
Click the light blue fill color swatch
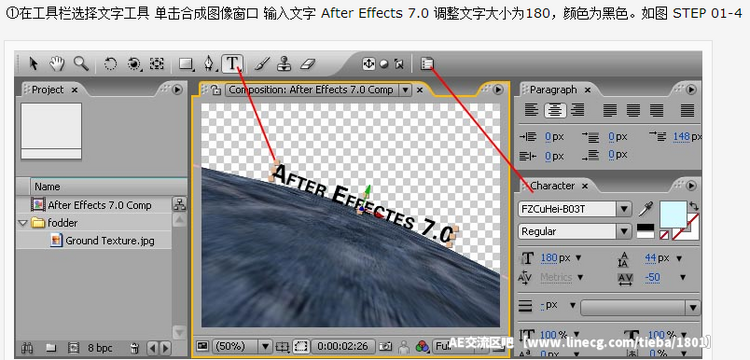673,215
